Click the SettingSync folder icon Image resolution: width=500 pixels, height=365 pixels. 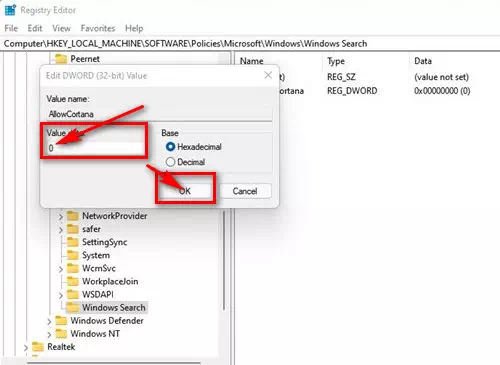click(73, 242)
